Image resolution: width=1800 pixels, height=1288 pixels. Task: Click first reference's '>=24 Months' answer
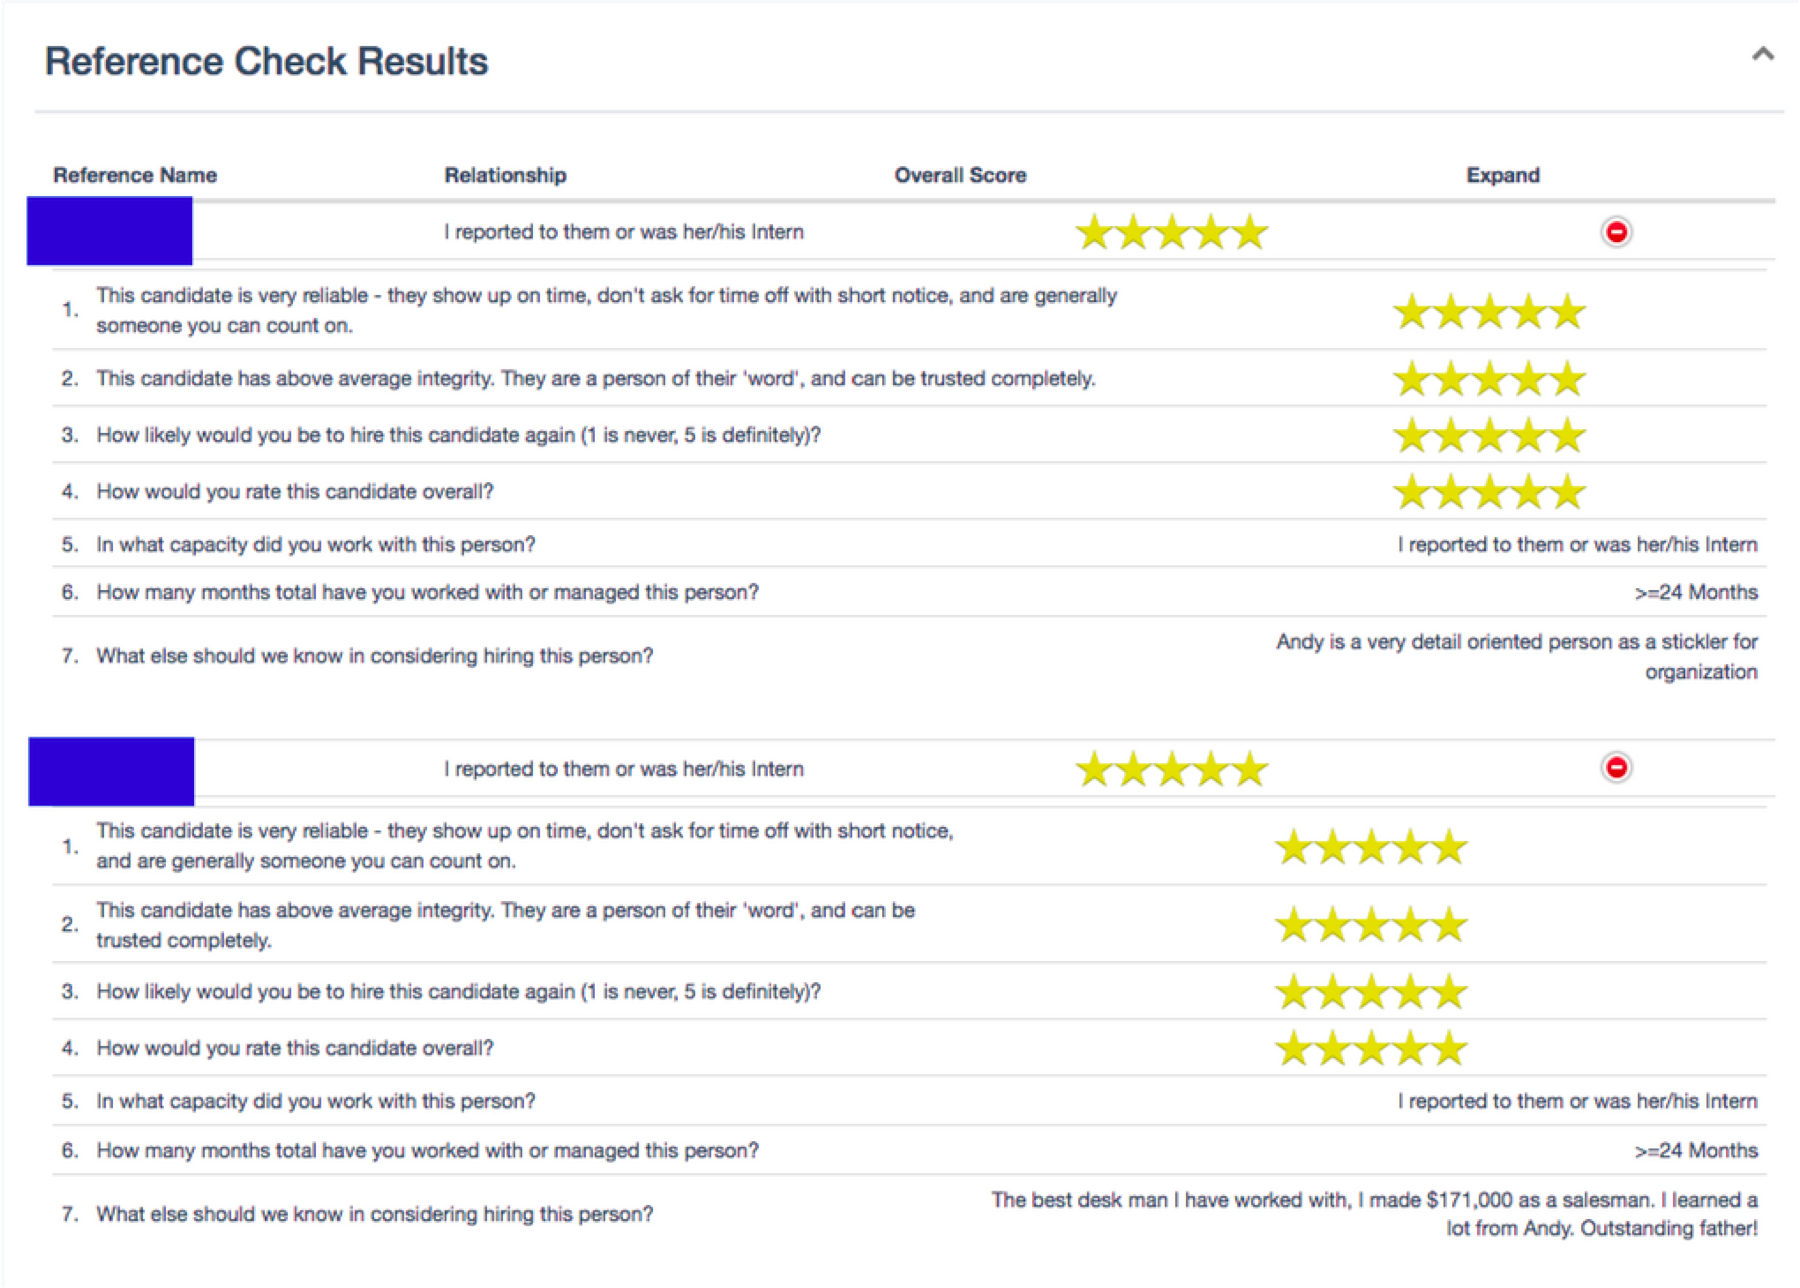pos(1696,592)
